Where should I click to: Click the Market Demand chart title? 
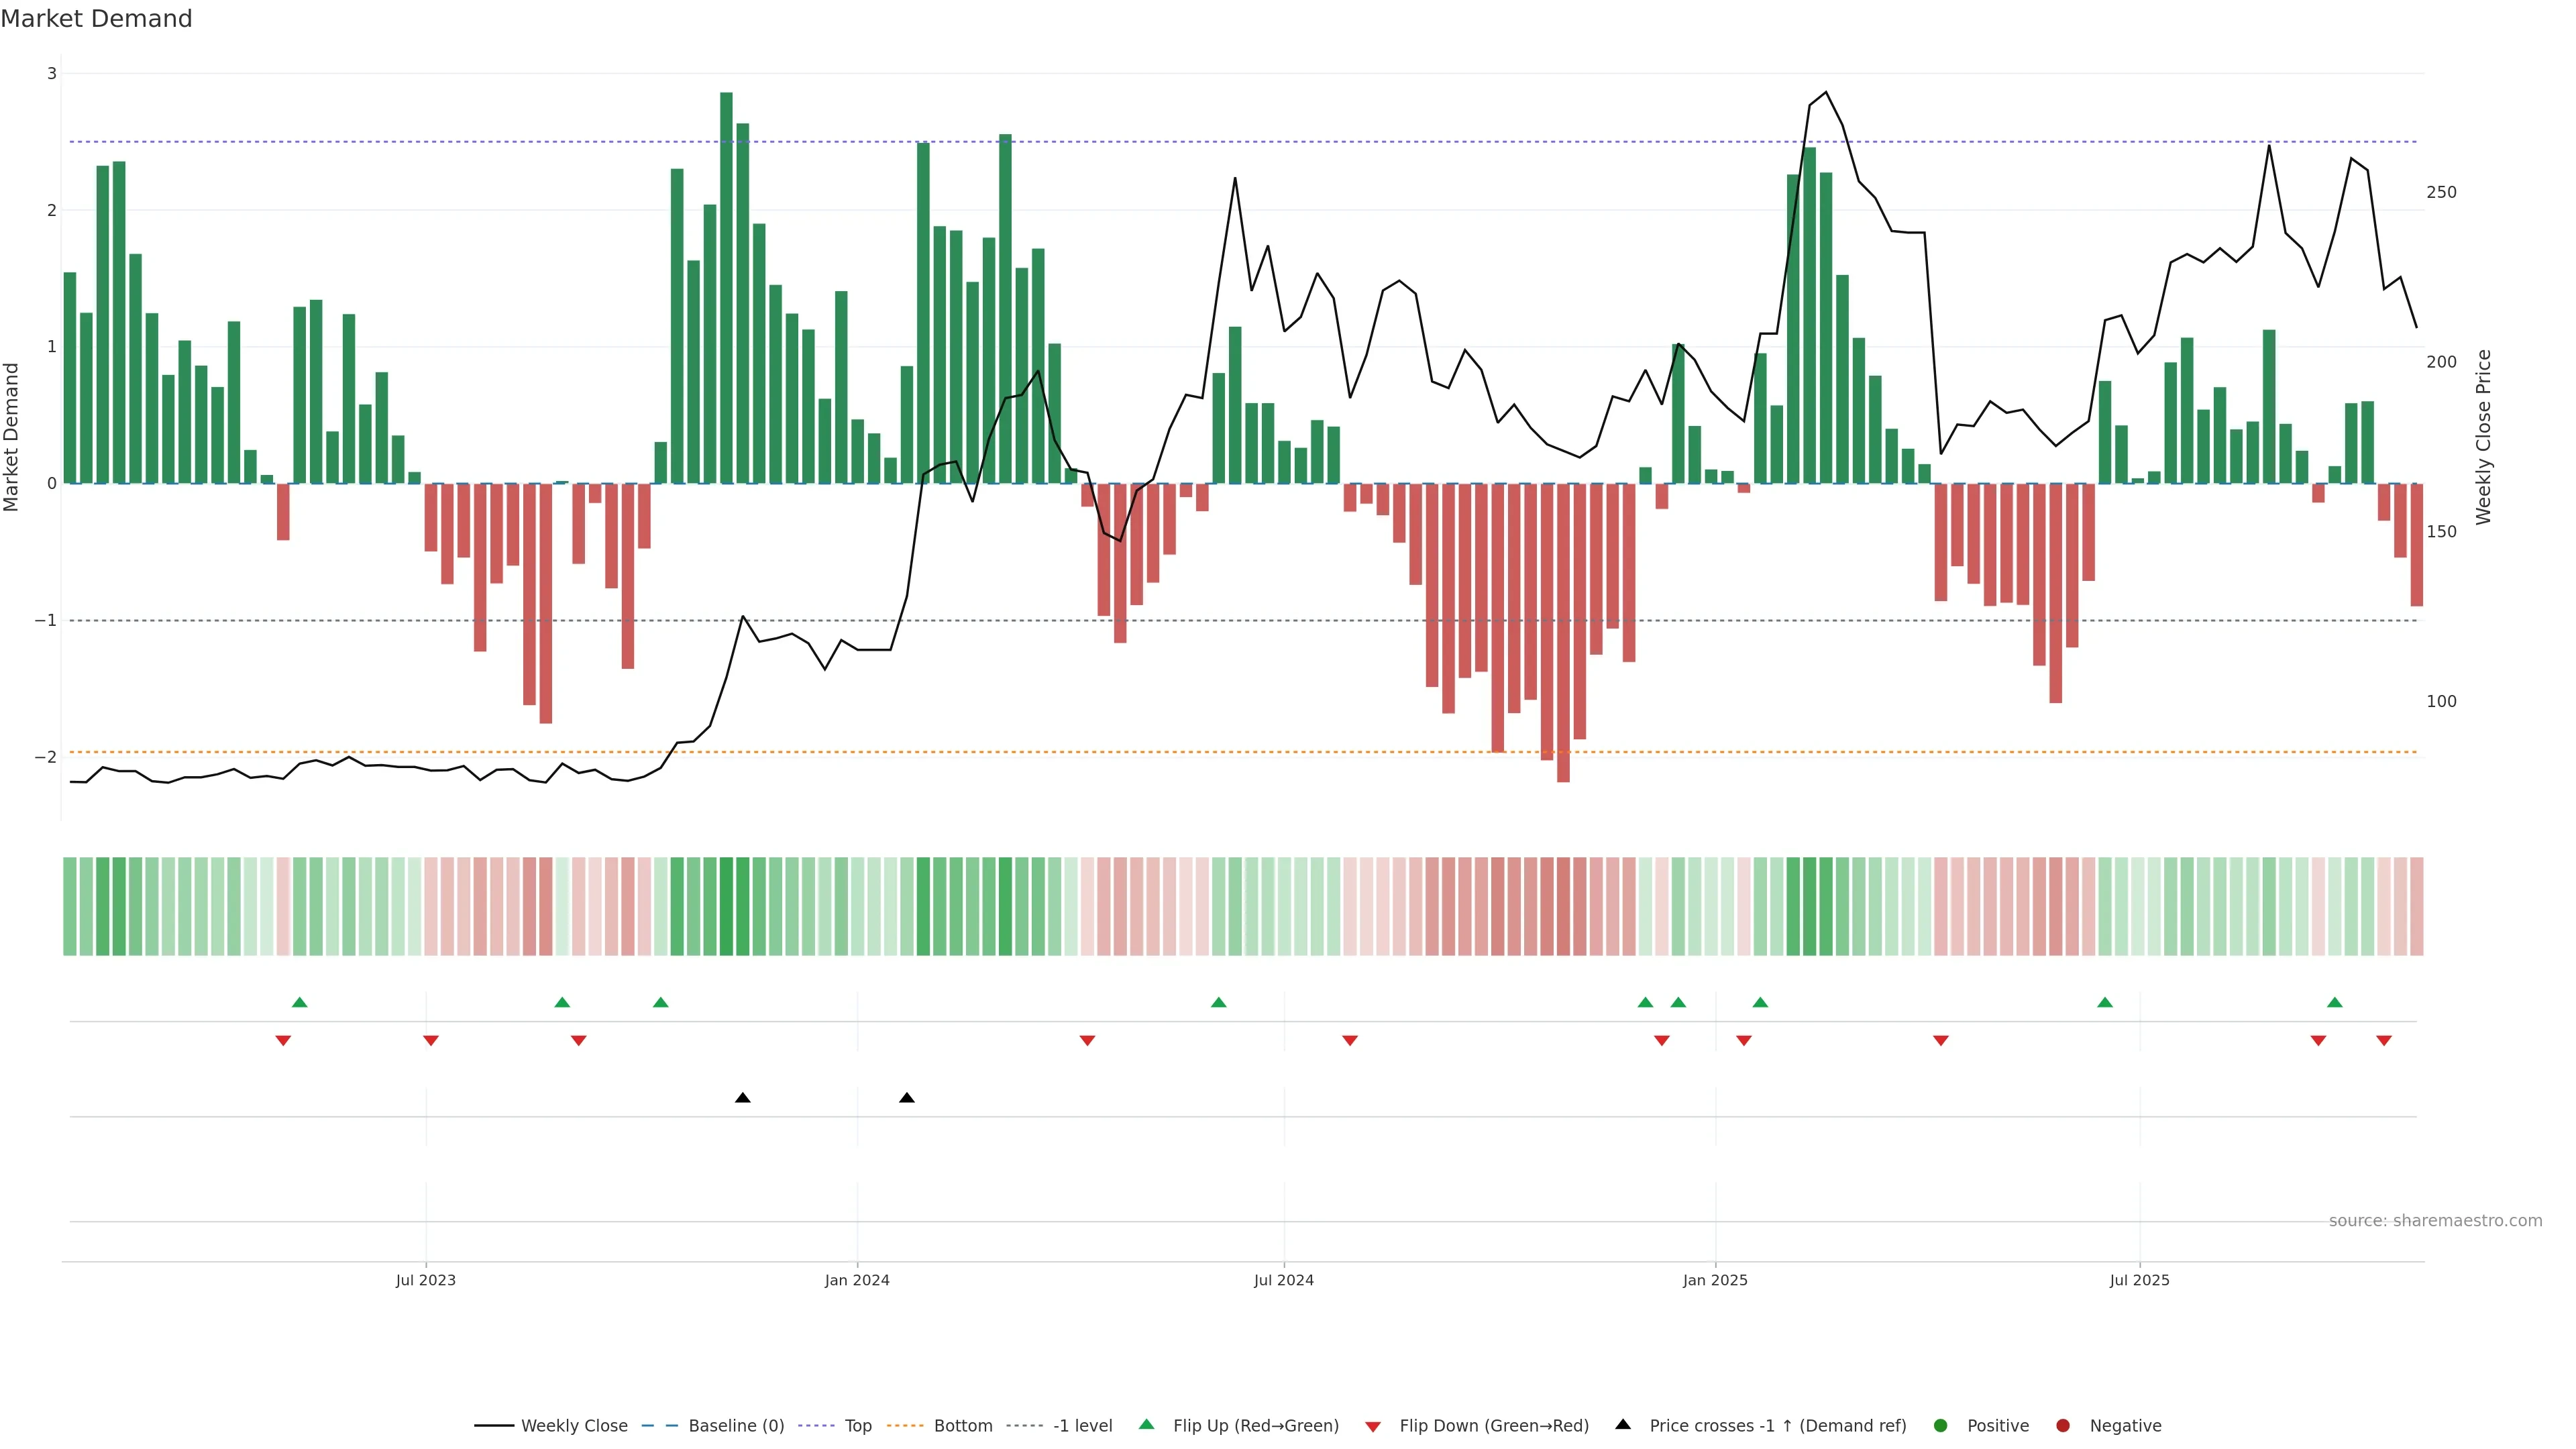(96, 19)
